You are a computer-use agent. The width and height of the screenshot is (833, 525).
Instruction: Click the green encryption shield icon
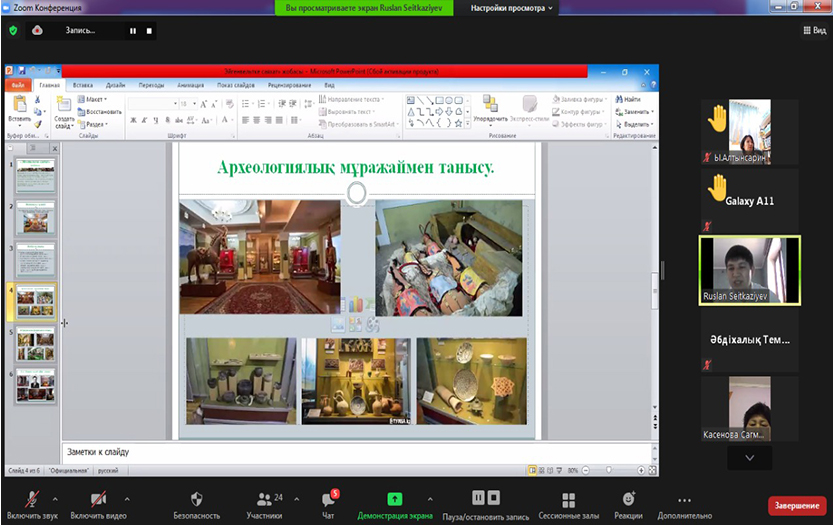coord(13,31)
